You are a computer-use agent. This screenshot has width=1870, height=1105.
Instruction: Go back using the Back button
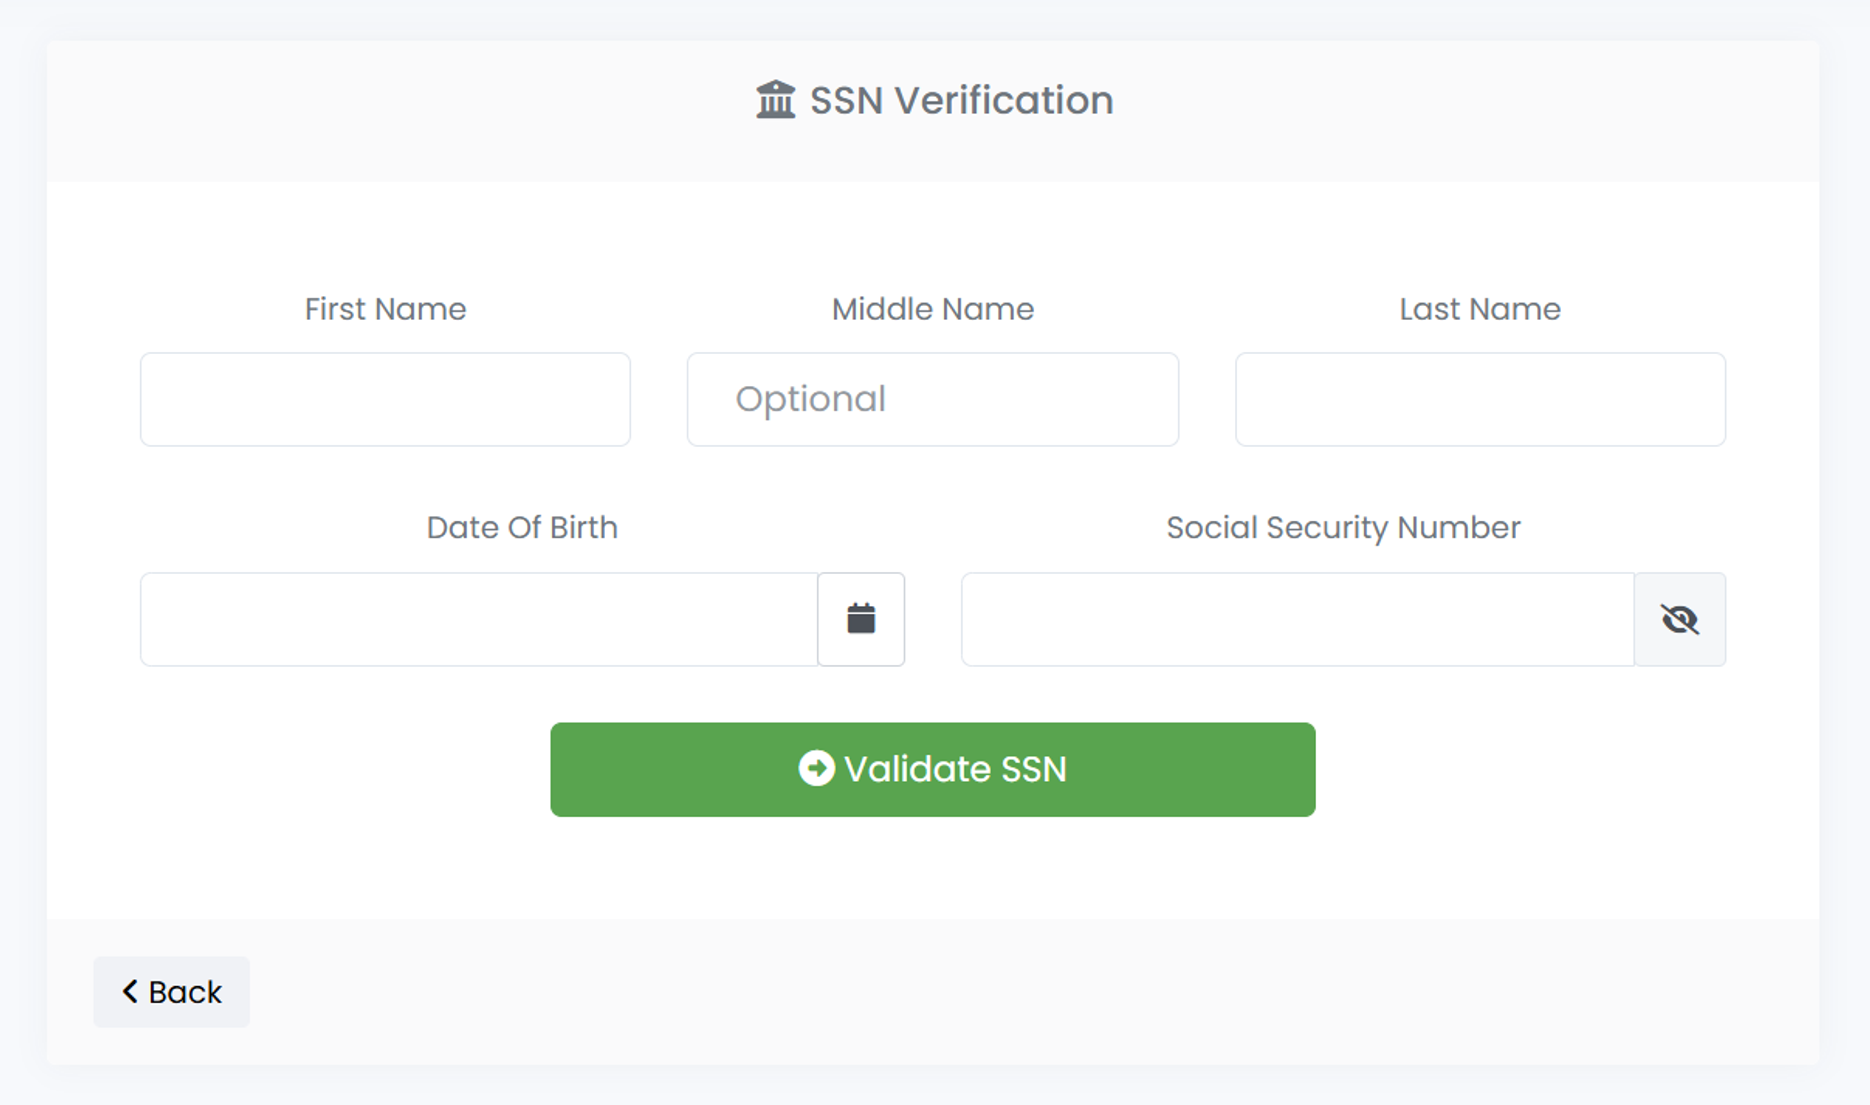172,992
